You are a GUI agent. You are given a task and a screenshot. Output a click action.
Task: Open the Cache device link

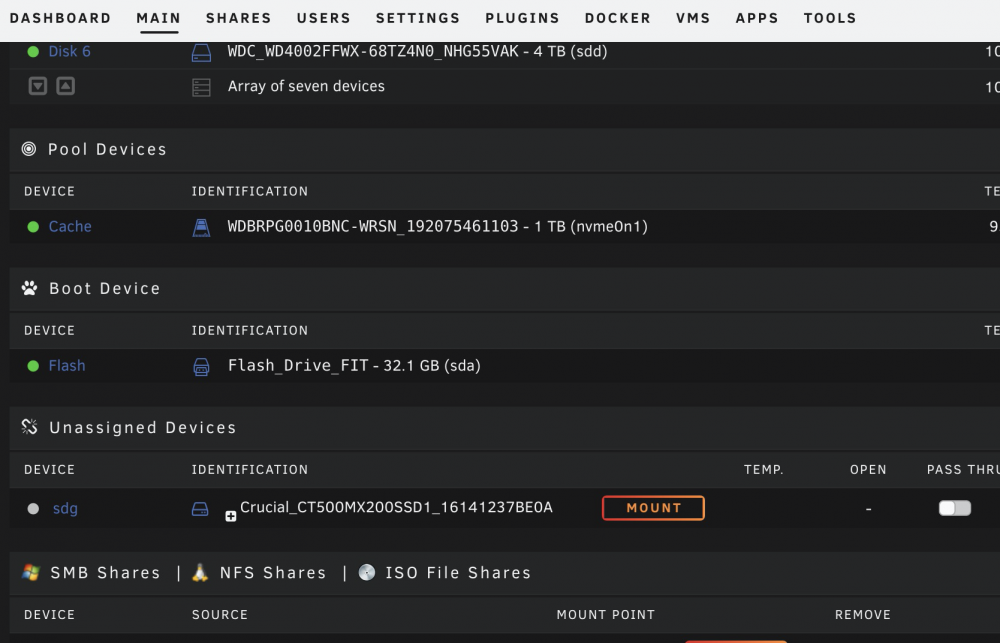point(70,226)
